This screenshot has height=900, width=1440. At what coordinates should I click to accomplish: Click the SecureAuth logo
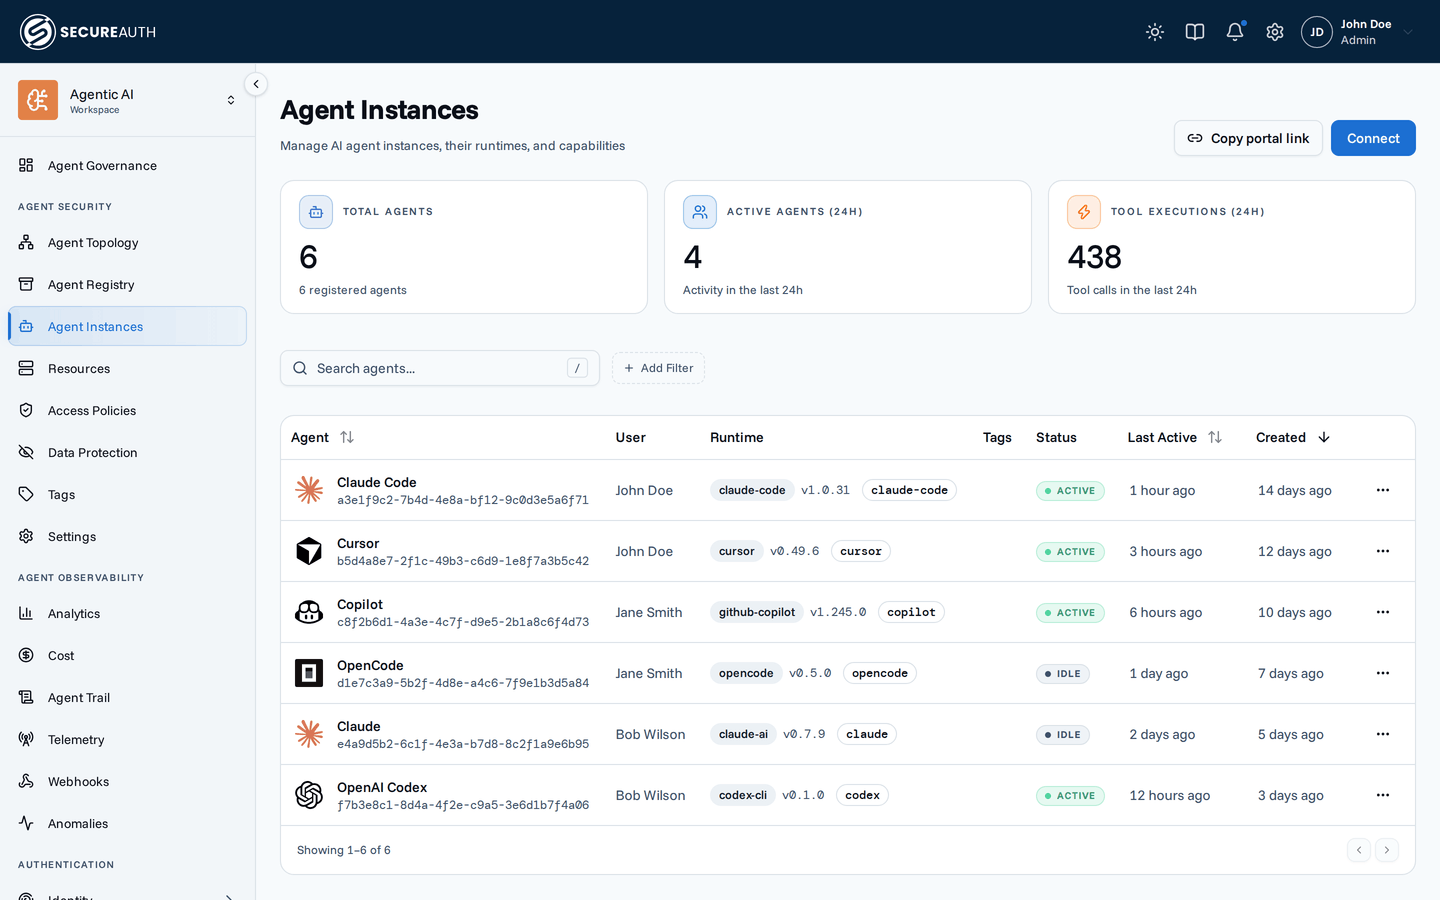point(88,32)
